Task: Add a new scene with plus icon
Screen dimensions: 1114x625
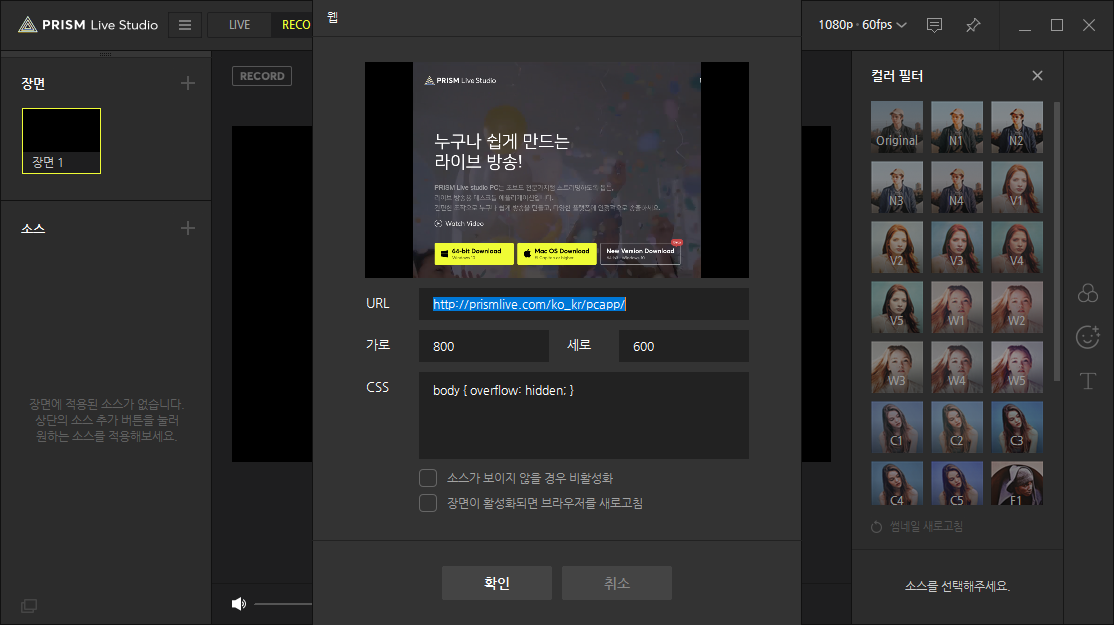Action: coord(188,83)
